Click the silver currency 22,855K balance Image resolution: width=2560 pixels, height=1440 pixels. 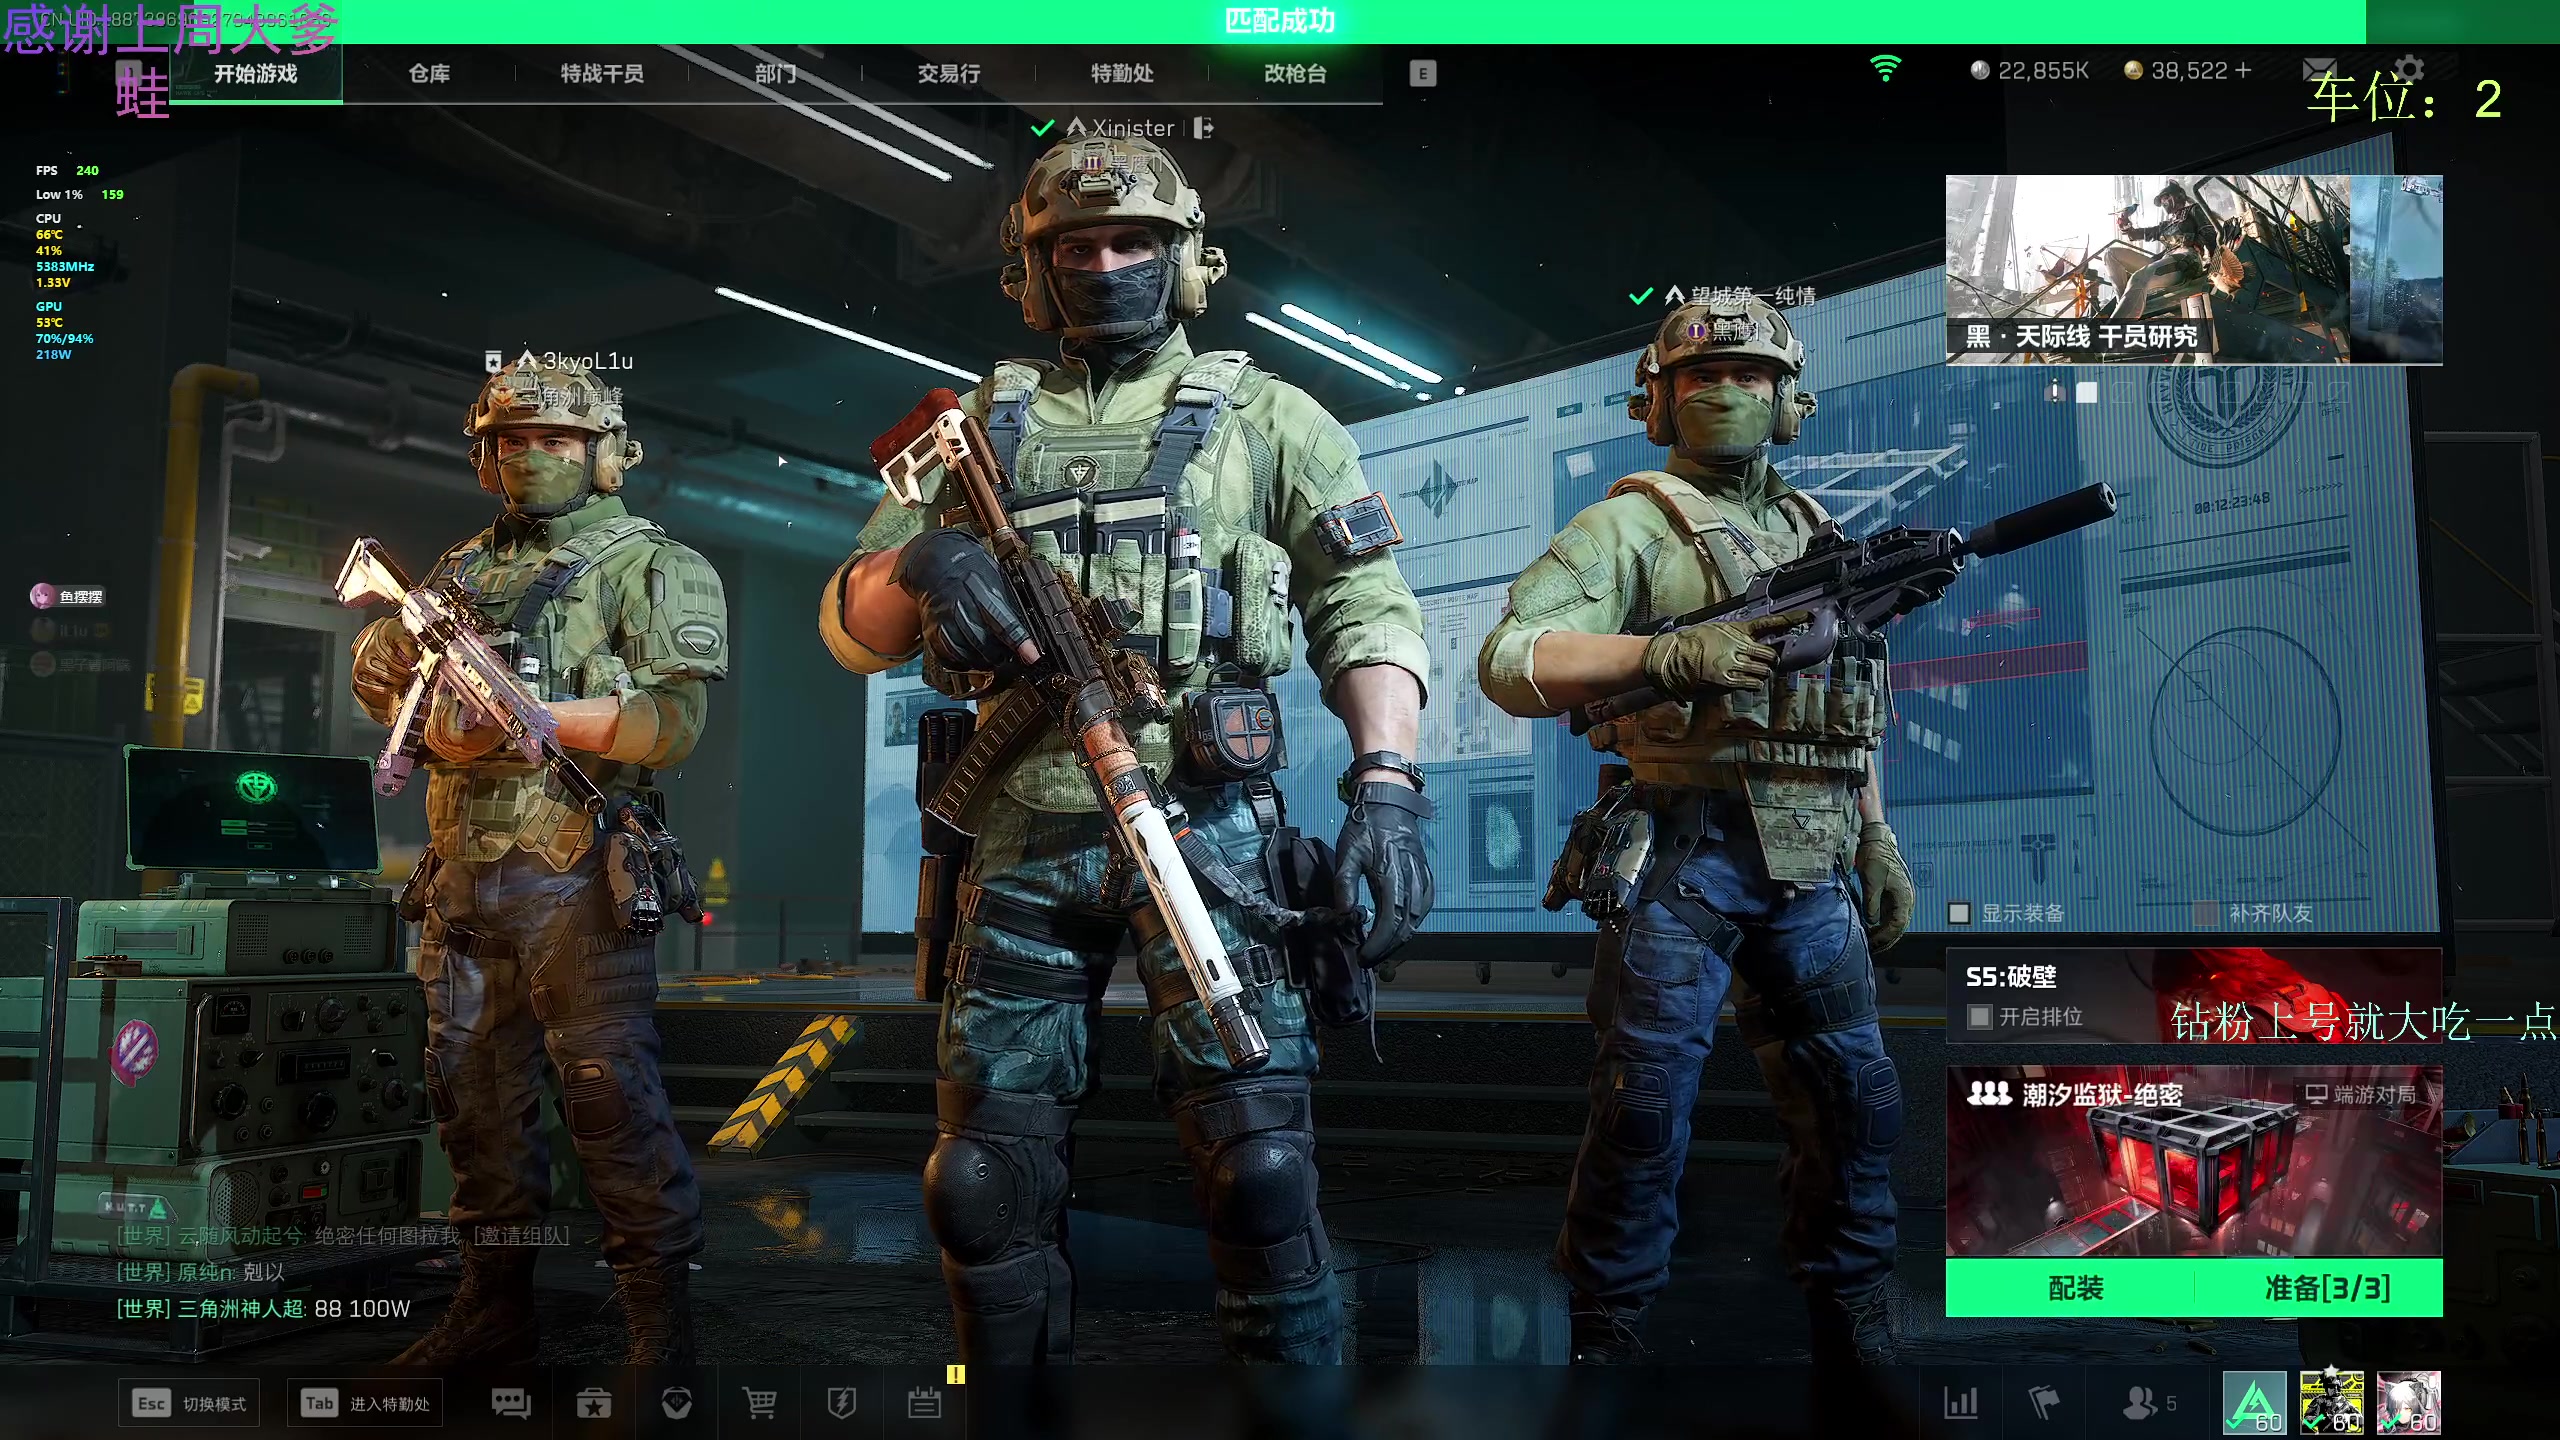pyautogui.click(x=2029, y=70)
